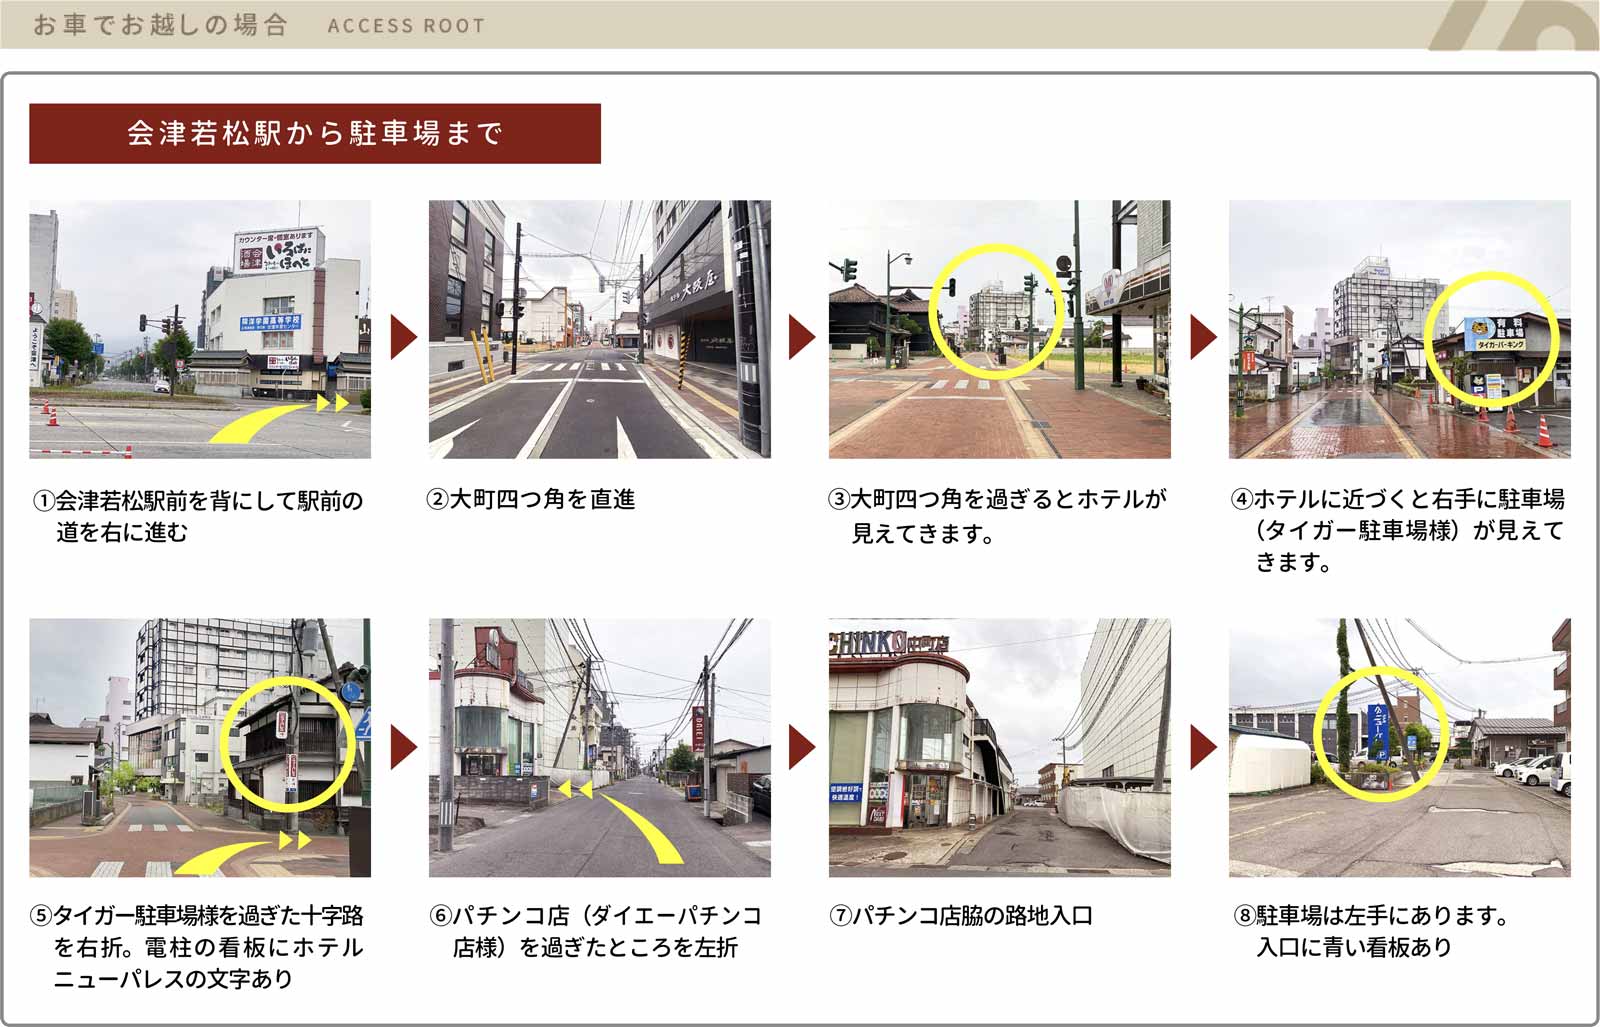Image resolution: width=1600 pixels, height=1027 pixels.
Task: Click the ACCESS ROOT header text
Action: (406, 26)
